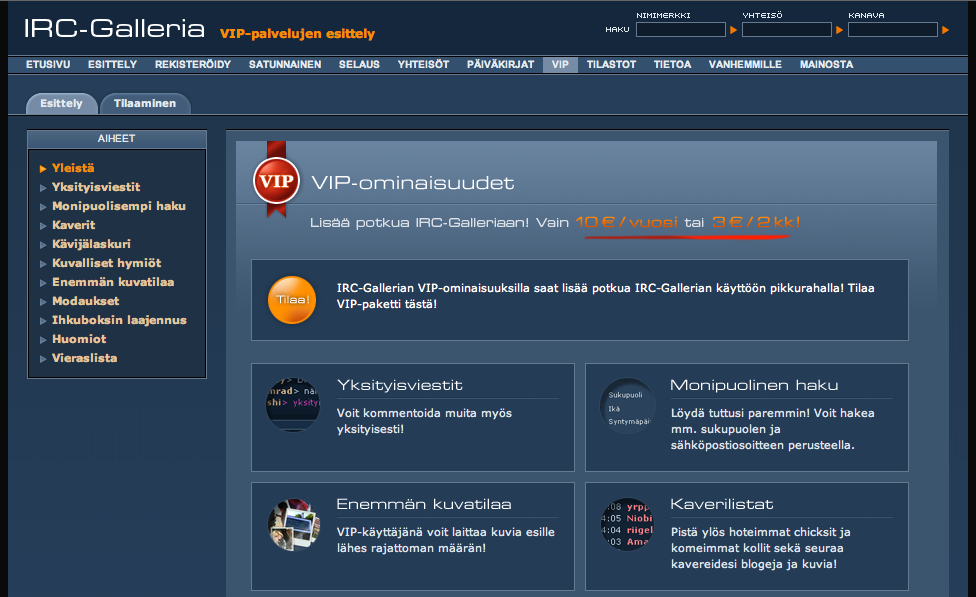
Task: Click the Vieraslista sidebar link
Action: [84, 358]
